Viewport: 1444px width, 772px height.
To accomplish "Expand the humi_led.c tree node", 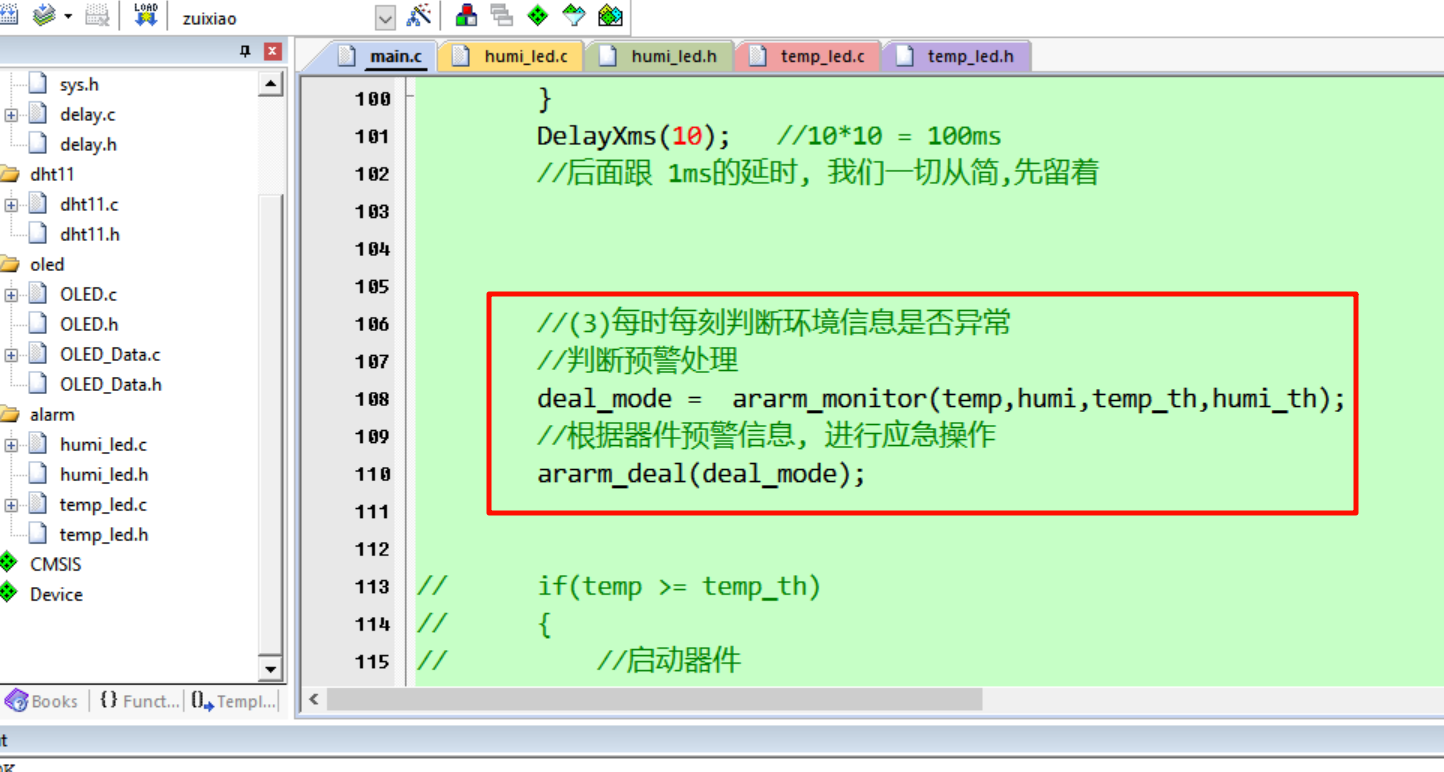I will point(11,445).
